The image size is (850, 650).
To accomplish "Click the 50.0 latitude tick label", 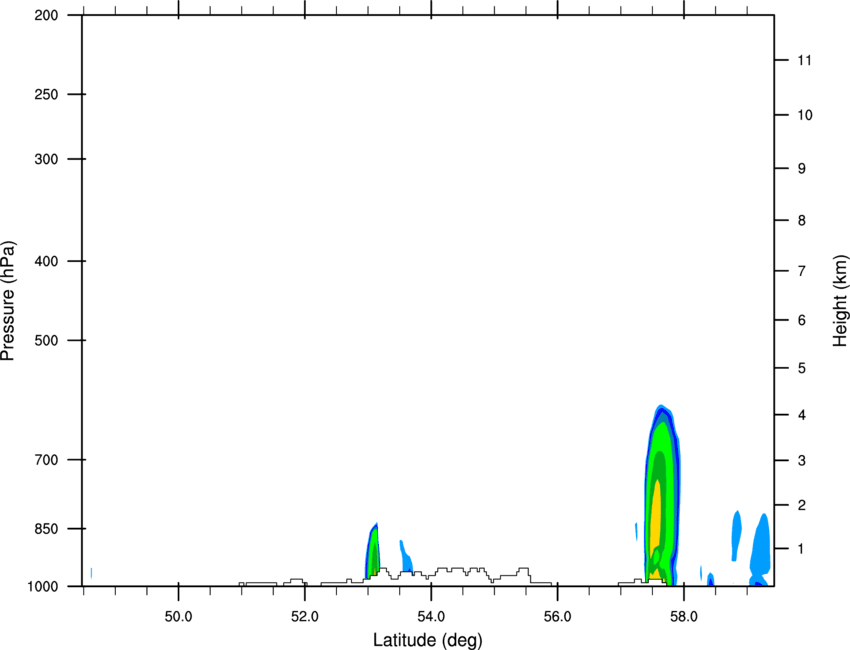I will pos(178,617).
